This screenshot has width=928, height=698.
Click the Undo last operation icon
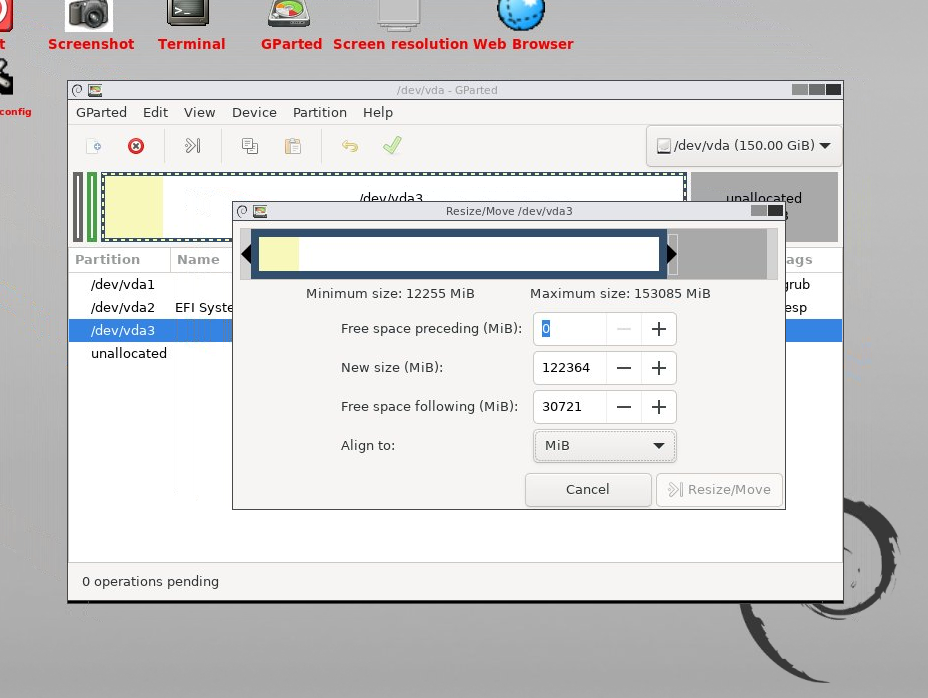(350, 146)
